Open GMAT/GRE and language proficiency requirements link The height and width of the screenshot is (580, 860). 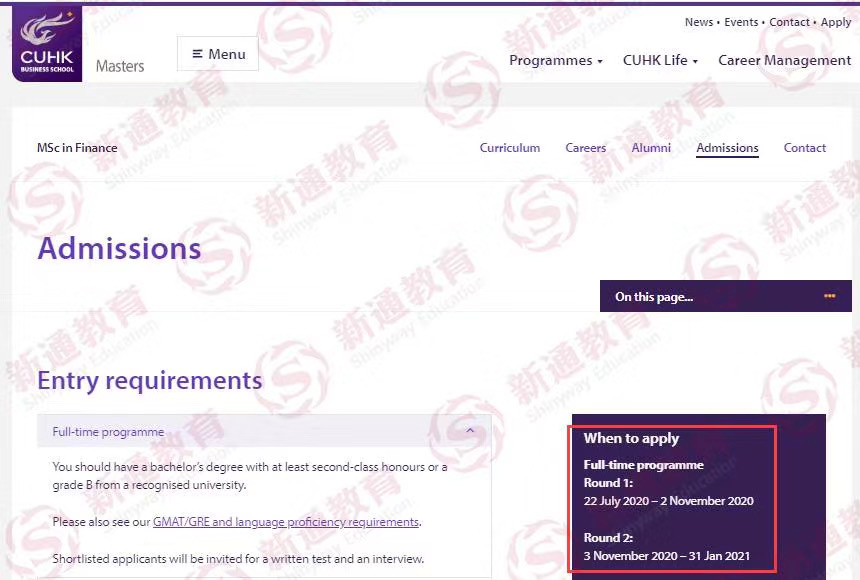(x=286, y=522)
